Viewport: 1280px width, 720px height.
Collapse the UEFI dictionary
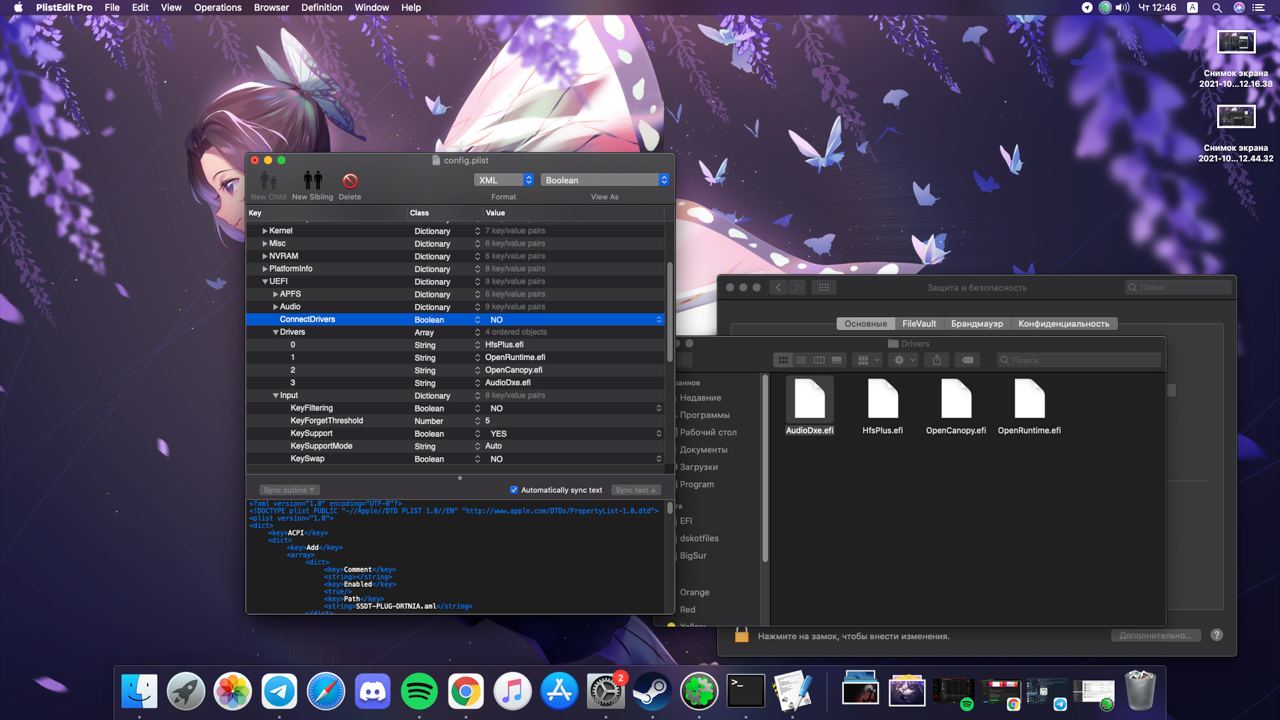265,282
